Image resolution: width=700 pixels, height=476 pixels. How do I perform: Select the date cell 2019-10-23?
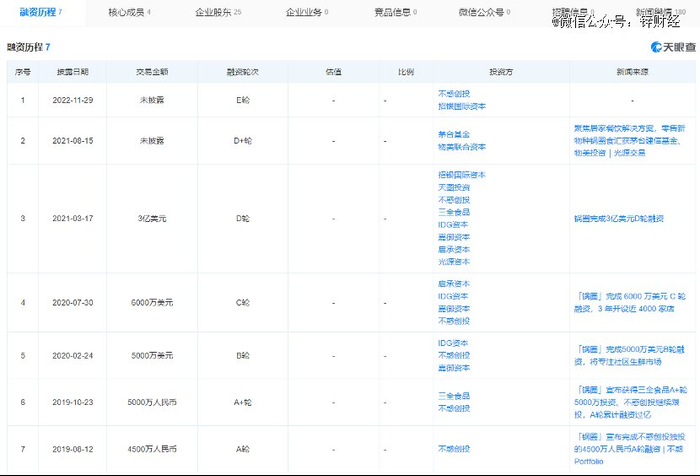tap(73, 402)
